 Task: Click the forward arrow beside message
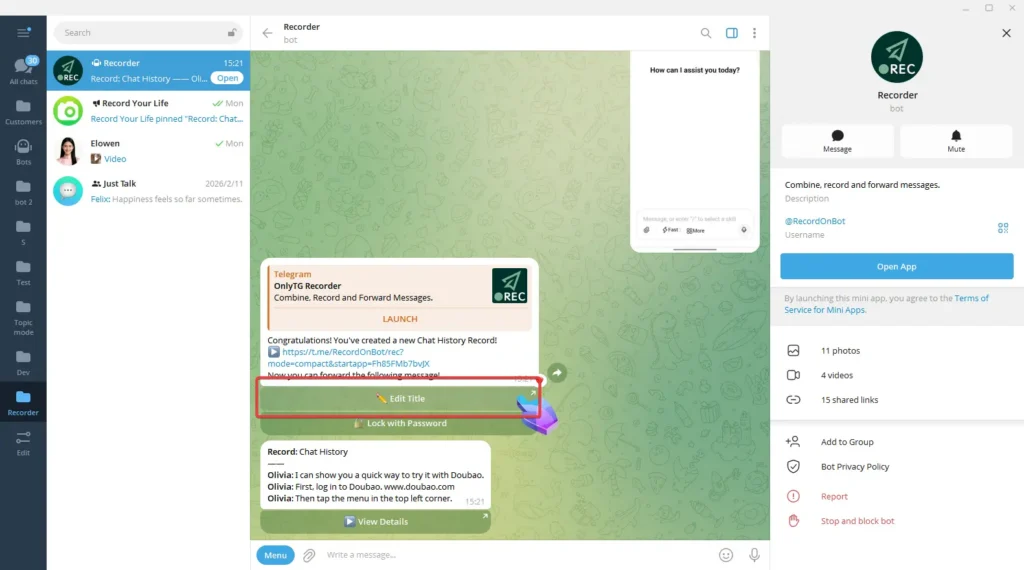click(557, 373)
